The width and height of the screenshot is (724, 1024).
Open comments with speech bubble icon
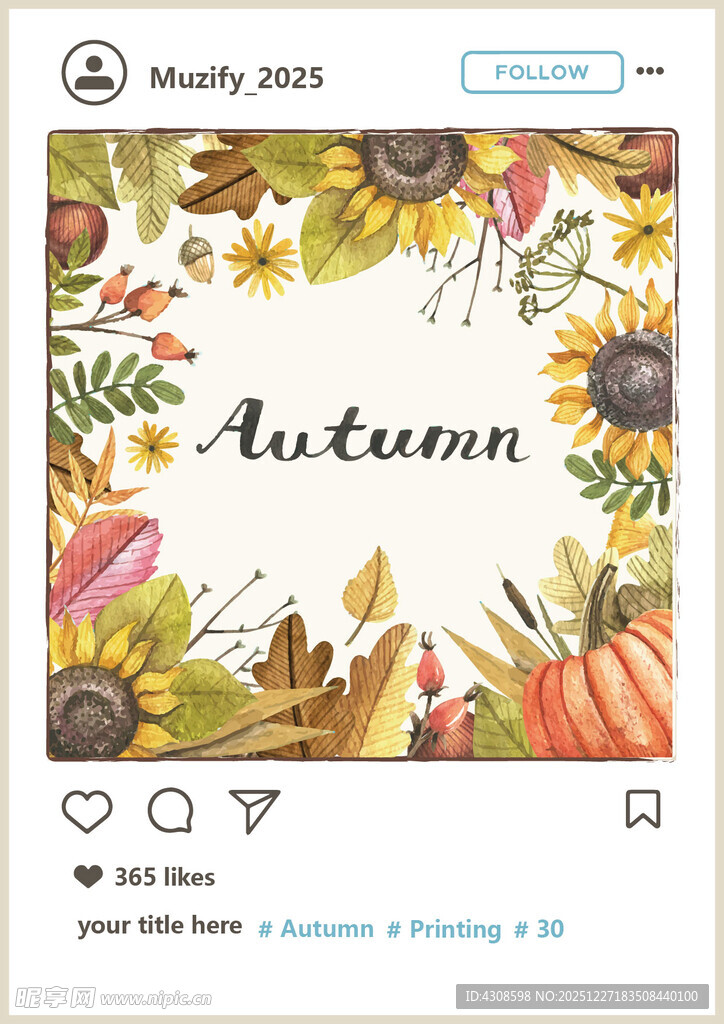click(171, 810)
